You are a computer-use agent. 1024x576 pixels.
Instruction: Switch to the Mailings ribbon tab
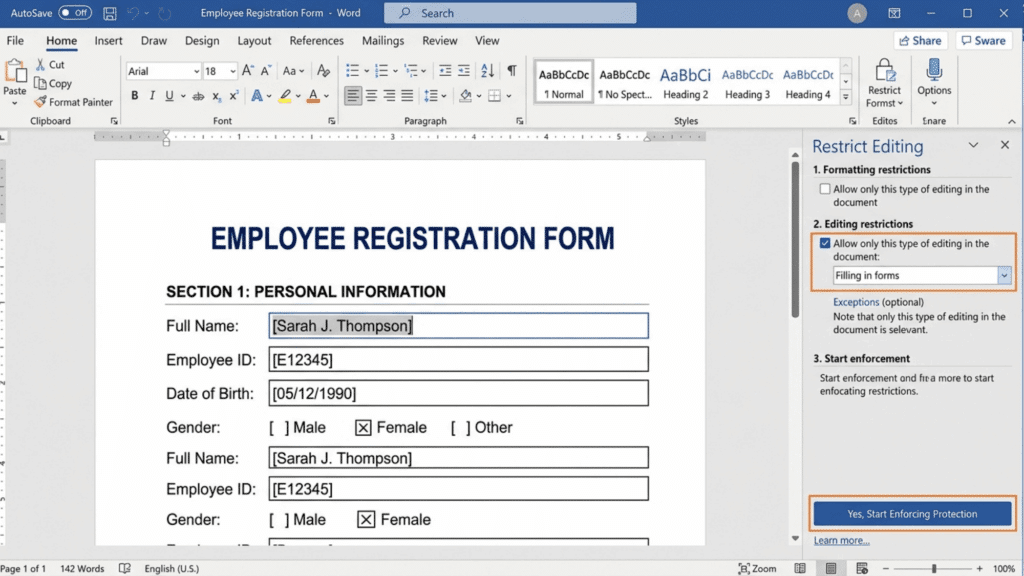(383, 41)
